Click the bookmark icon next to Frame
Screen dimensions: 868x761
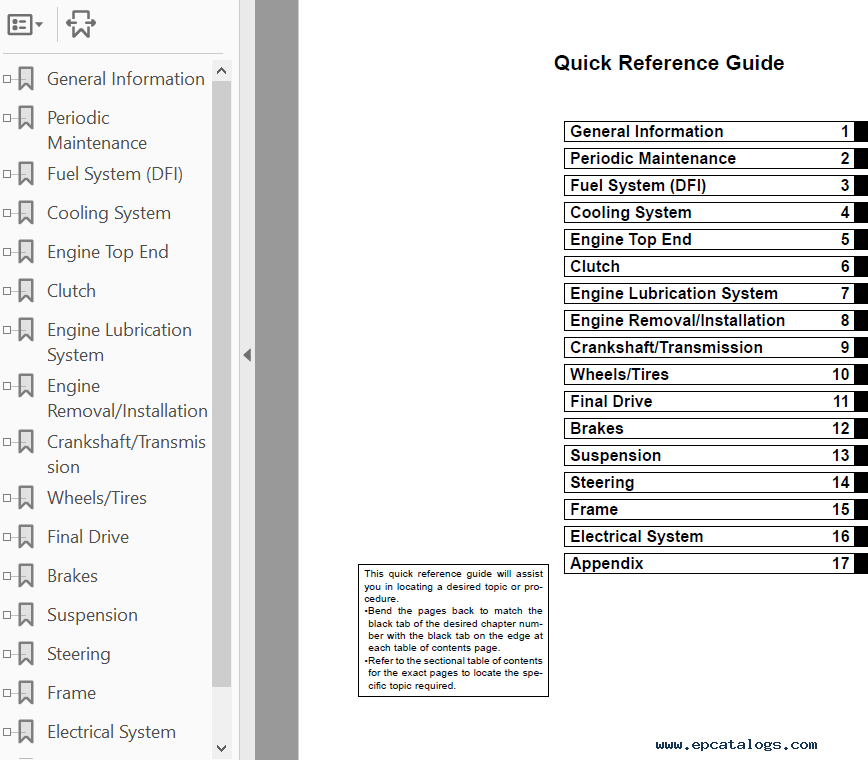tap(26, 694)
